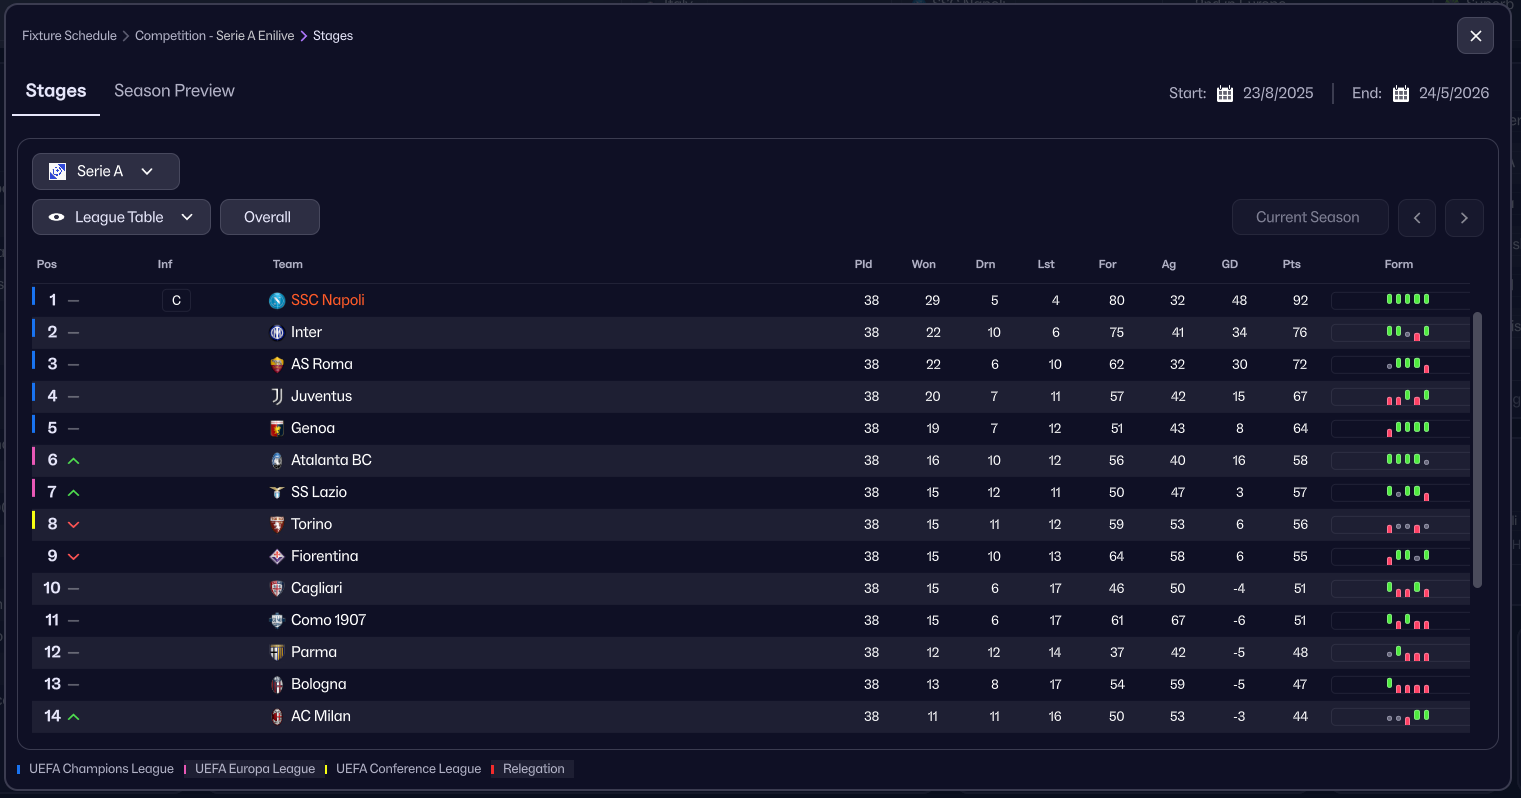Click the Juventus club badge icon
Image resolution: width=1521 pixels, height=798 pixels.
[277, 396]
